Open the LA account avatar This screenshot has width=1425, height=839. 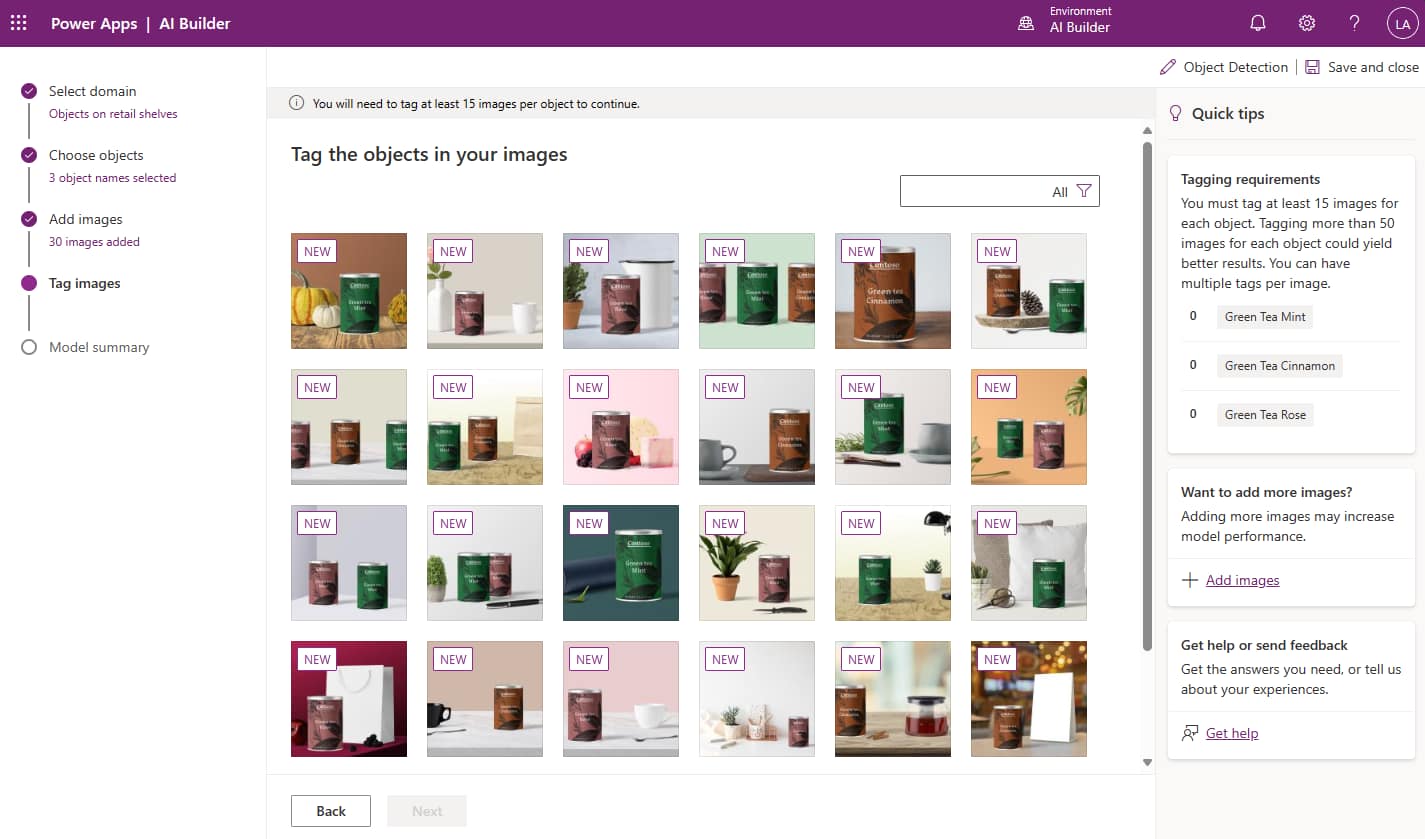[1402, 23]
